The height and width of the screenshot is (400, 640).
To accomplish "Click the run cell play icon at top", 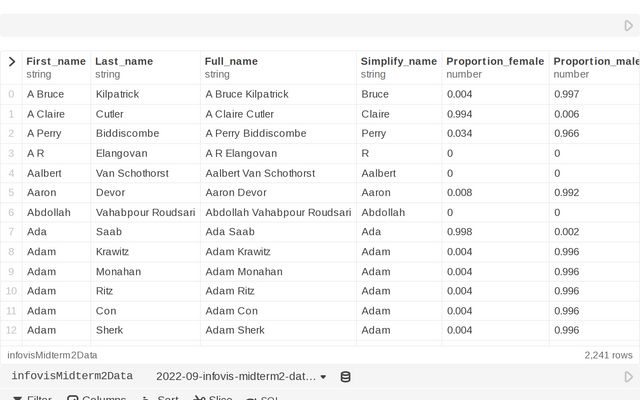I will pos(628,26).
